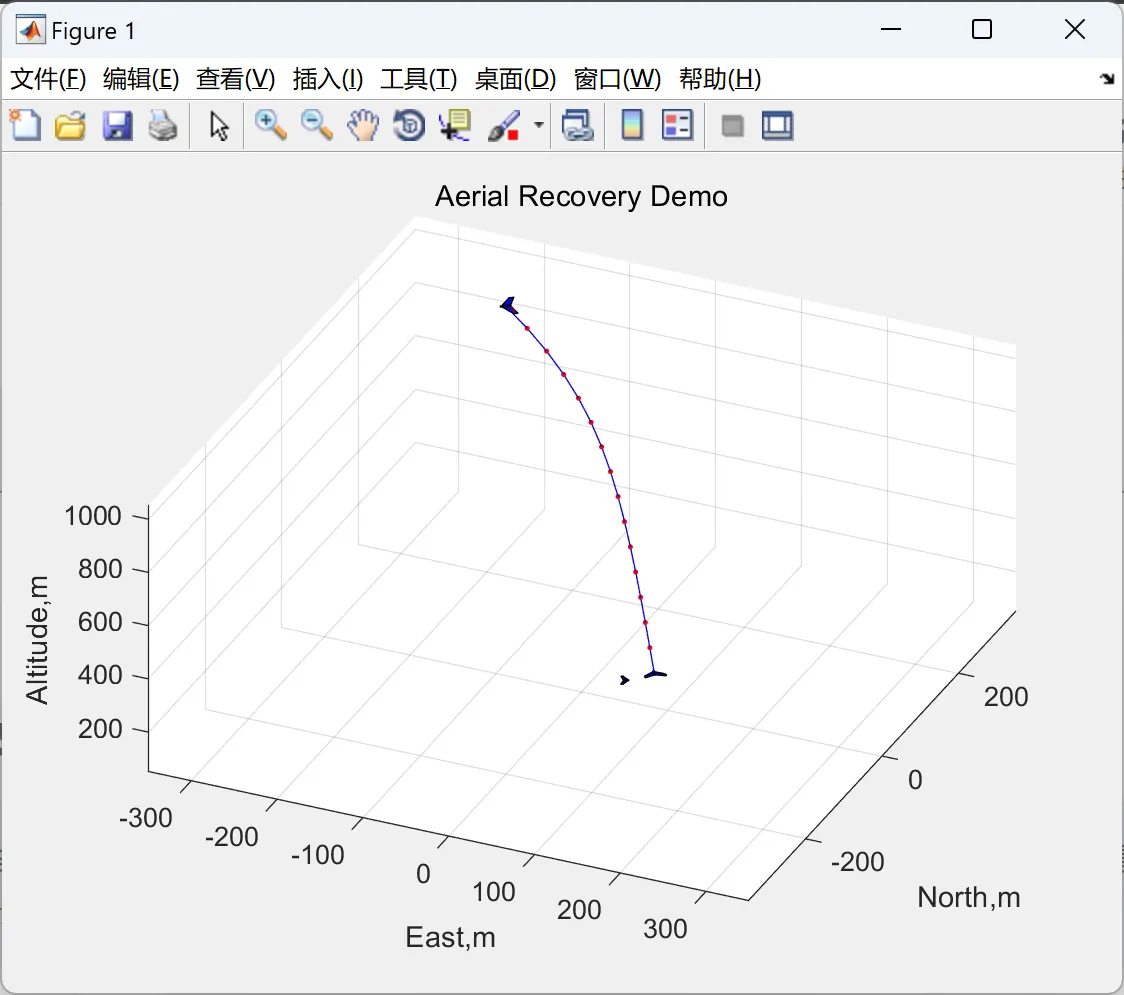1124x995 pixels.
Task: Click the Hide Plot Tools icon
Action: [732, 127]
